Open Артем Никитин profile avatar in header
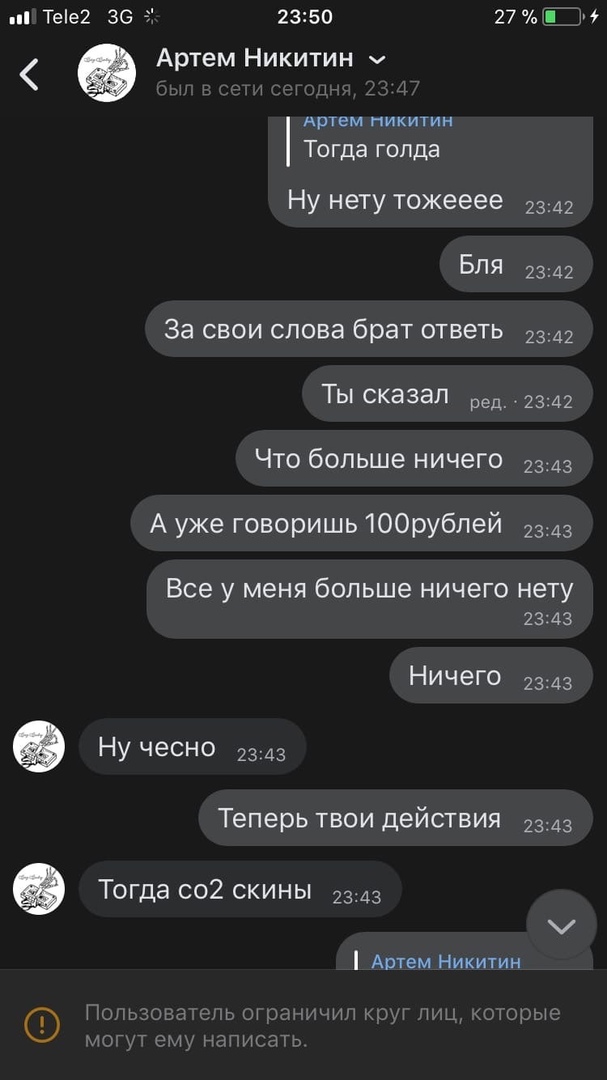Viewport: 607px width, 1080px height. tap(106, 73)
